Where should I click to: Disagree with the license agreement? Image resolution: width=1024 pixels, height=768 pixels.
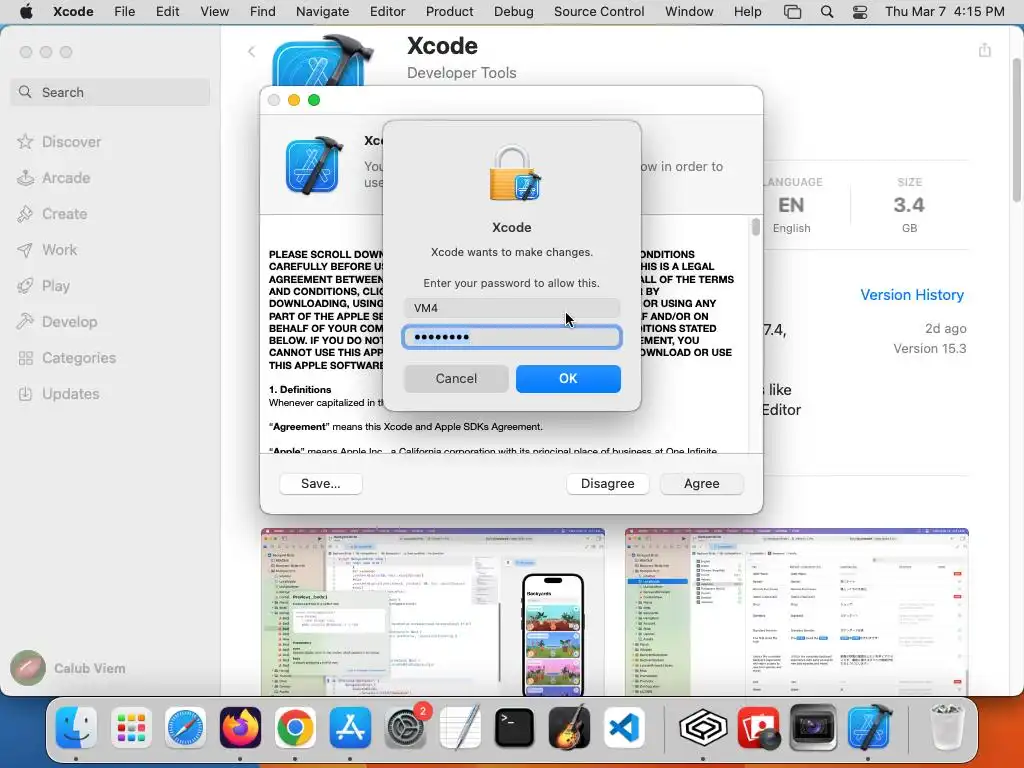point(607,483)
